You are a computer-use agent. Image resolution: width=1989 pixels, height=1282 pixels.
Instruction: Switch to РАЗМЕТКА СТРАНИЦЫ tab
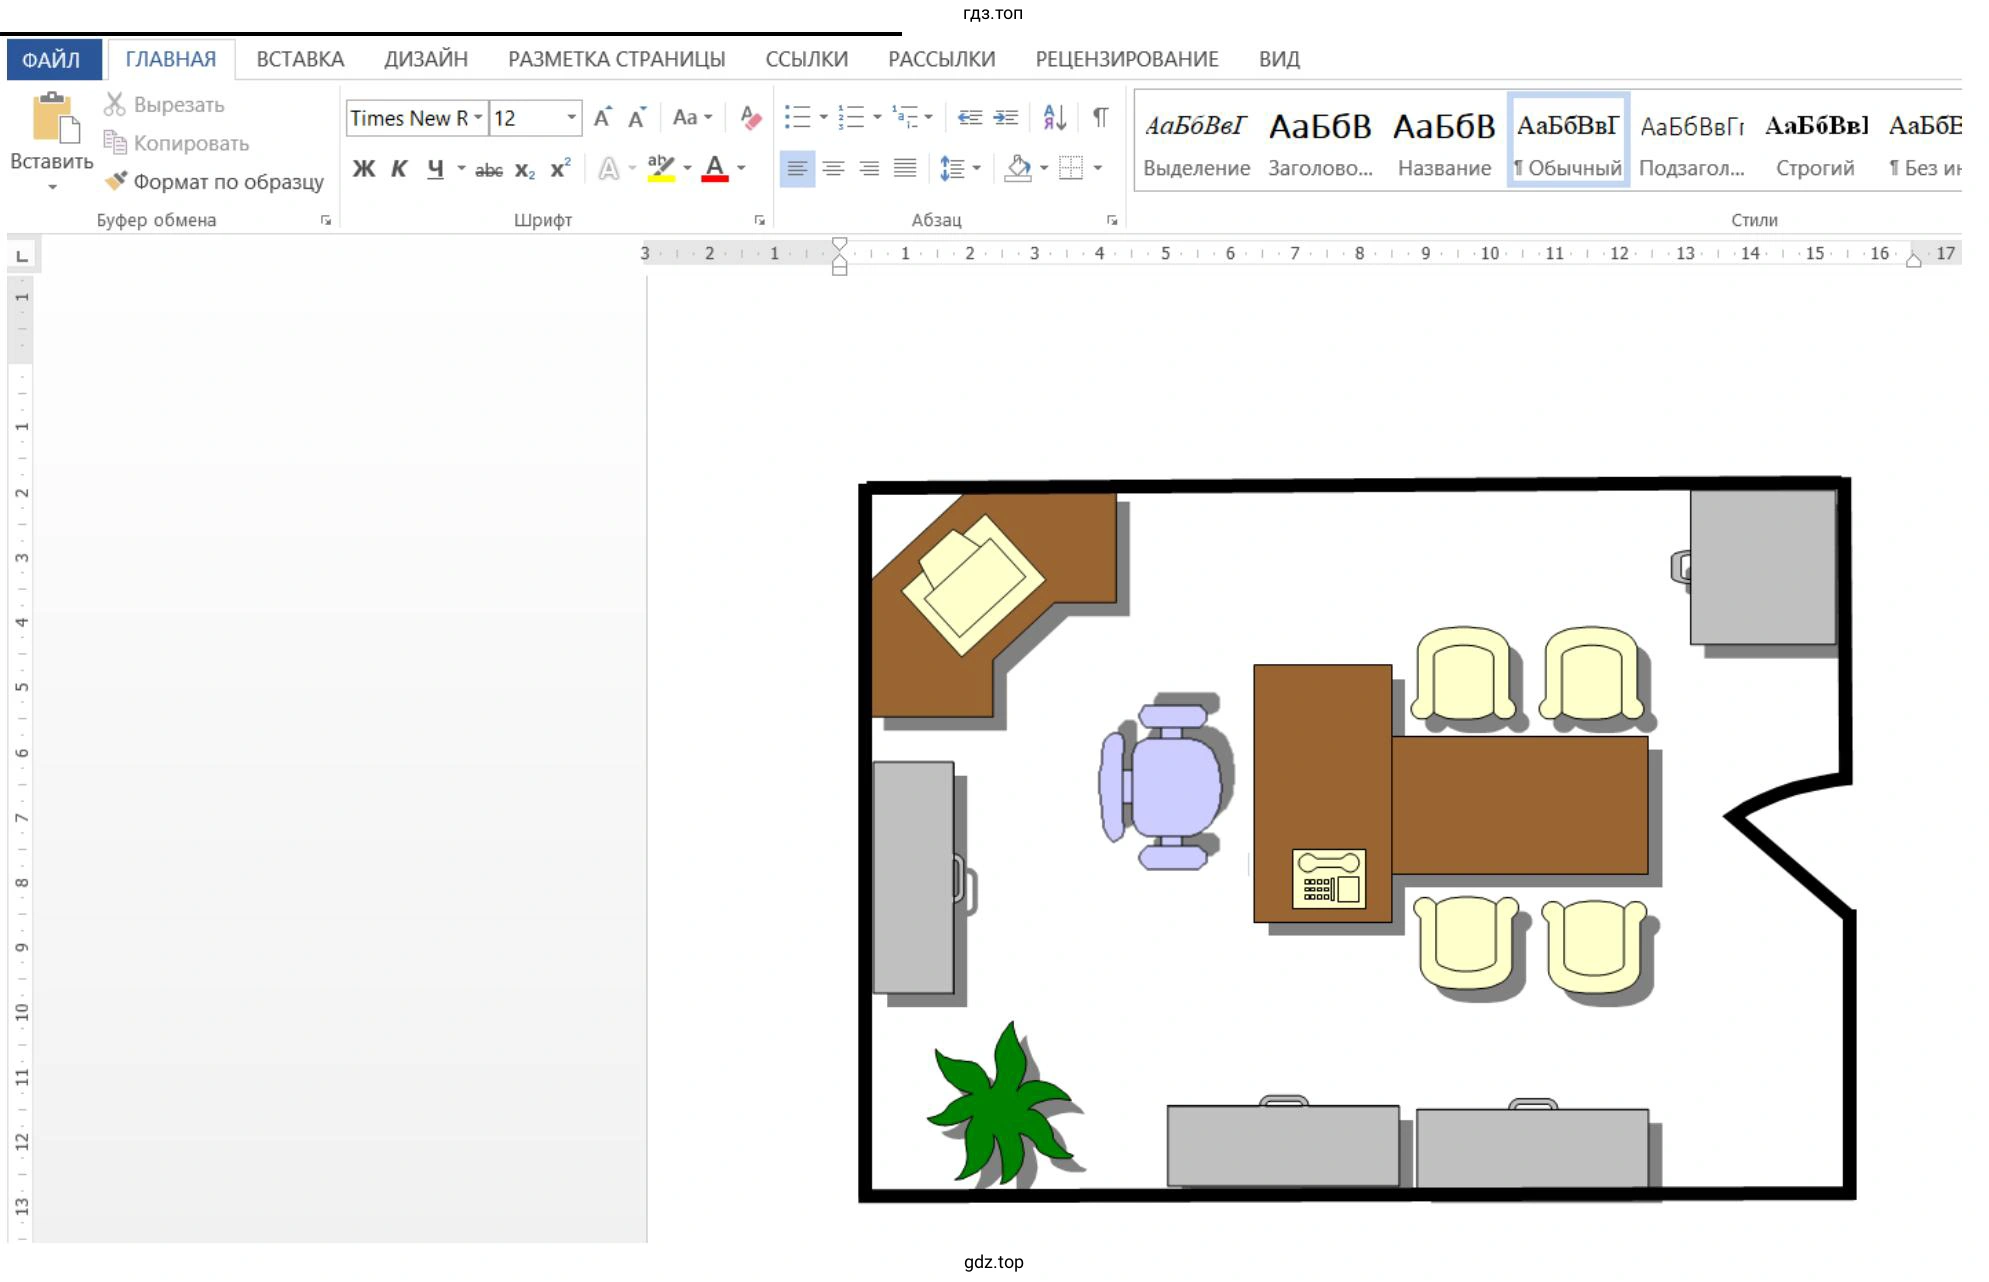[x=616, y=59]
